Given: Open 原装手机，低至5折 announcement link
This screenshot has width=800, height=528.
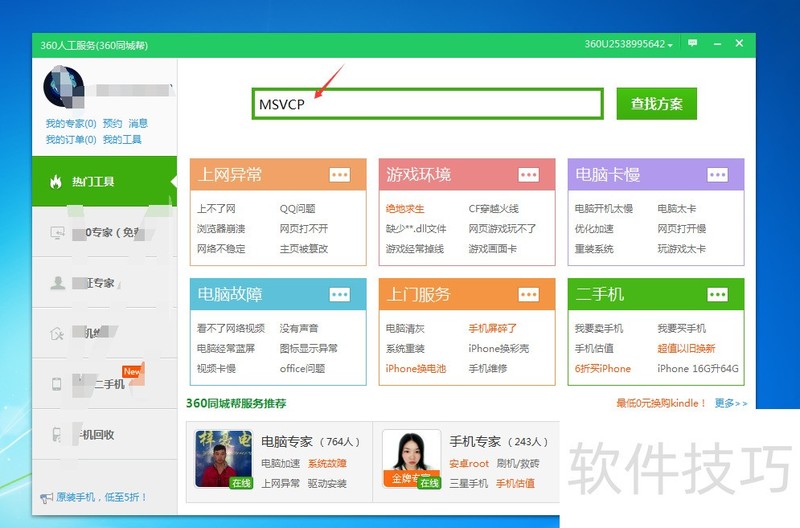Looking at the screenshot, I should click(102, 497).
